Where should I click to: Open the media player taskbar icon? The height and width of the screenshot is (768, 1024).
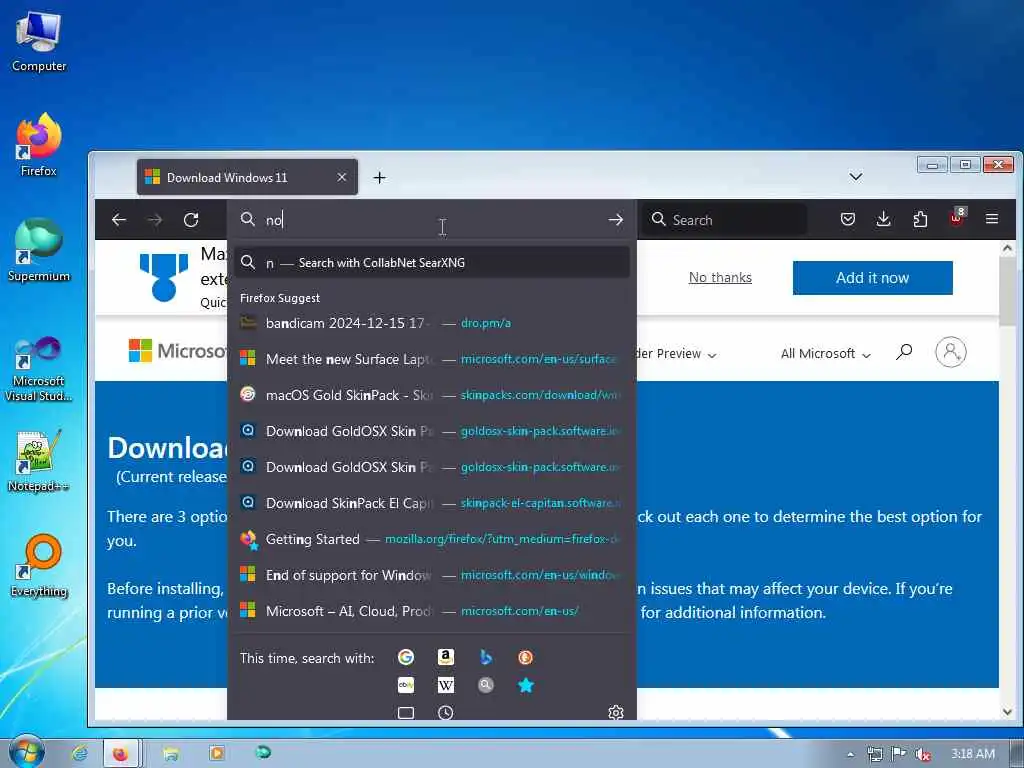point(217,753)
